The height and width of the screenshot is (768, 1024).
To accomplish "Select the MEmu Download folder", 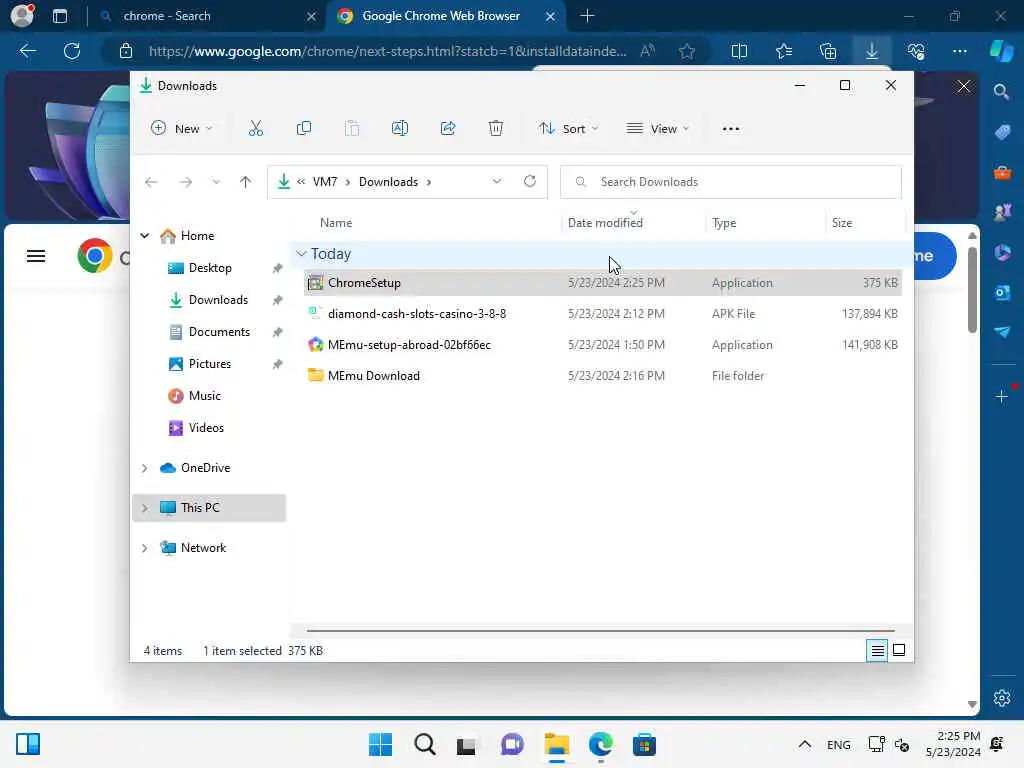I will pos(603,376).
